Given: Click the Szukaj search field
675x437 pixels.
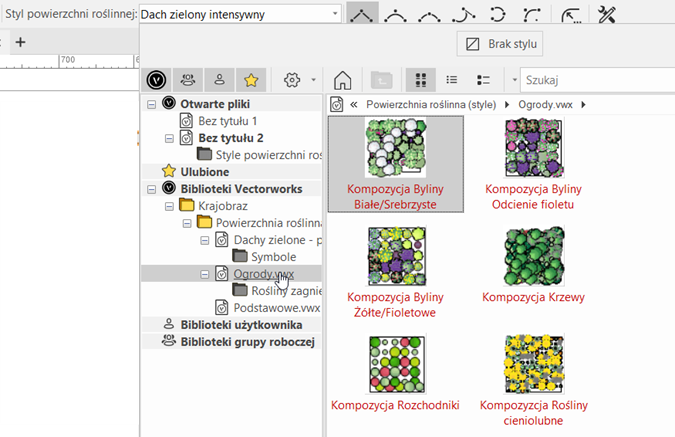Looking at the screenshot, I should click(x=598, y=80).
